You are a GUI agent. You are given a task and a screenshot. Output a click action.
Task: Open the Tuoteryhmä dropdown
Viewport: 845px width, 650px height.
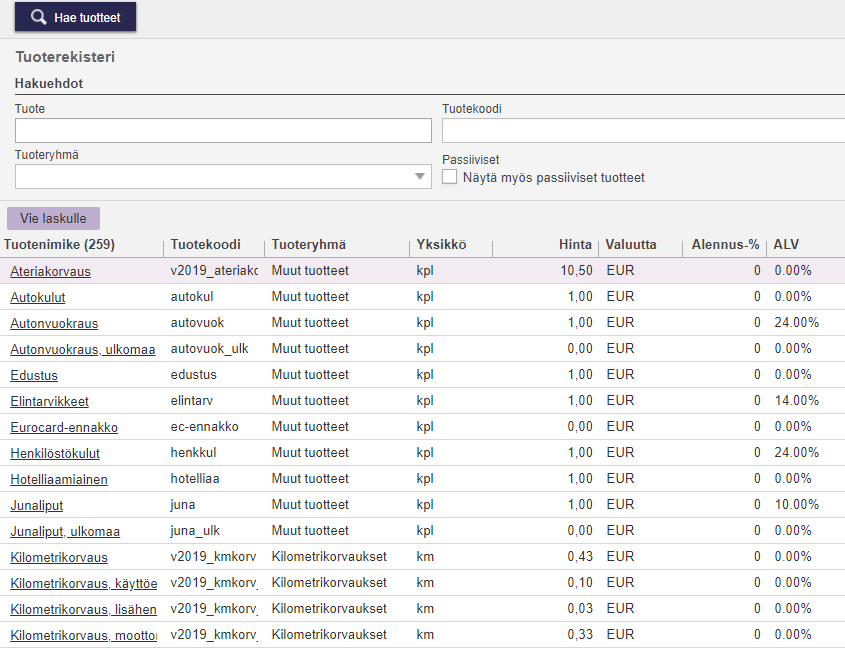coord(223,177)
